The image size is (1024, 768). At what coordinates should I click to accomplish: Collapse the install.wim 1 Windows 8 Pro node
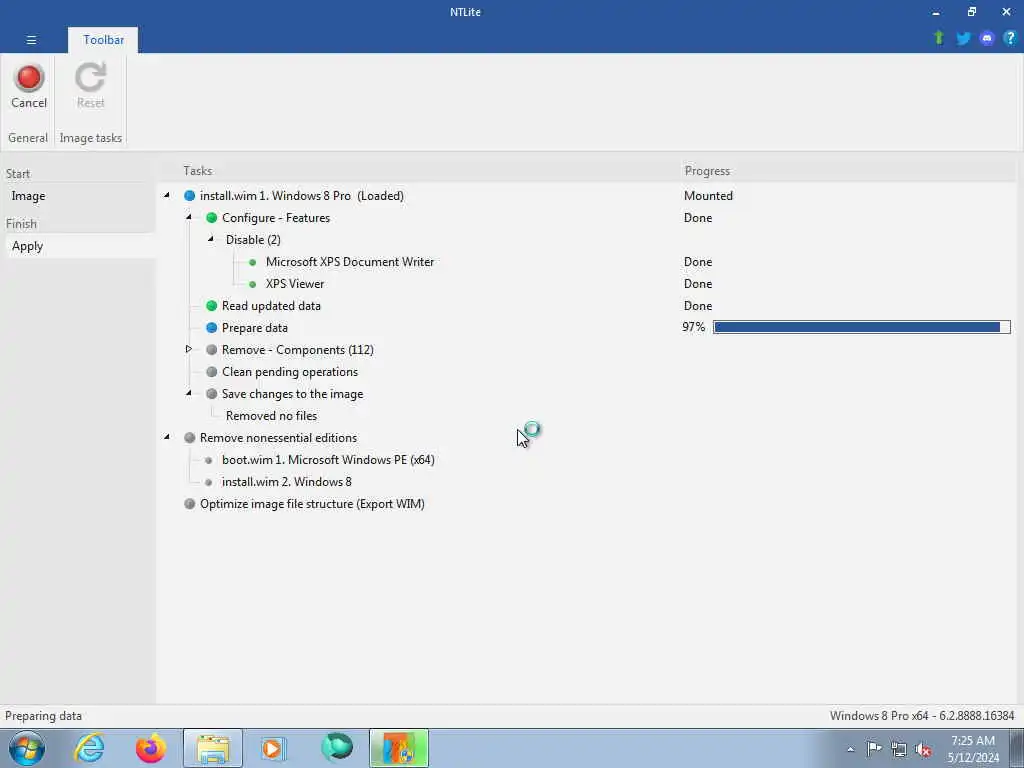pos(167,195)
